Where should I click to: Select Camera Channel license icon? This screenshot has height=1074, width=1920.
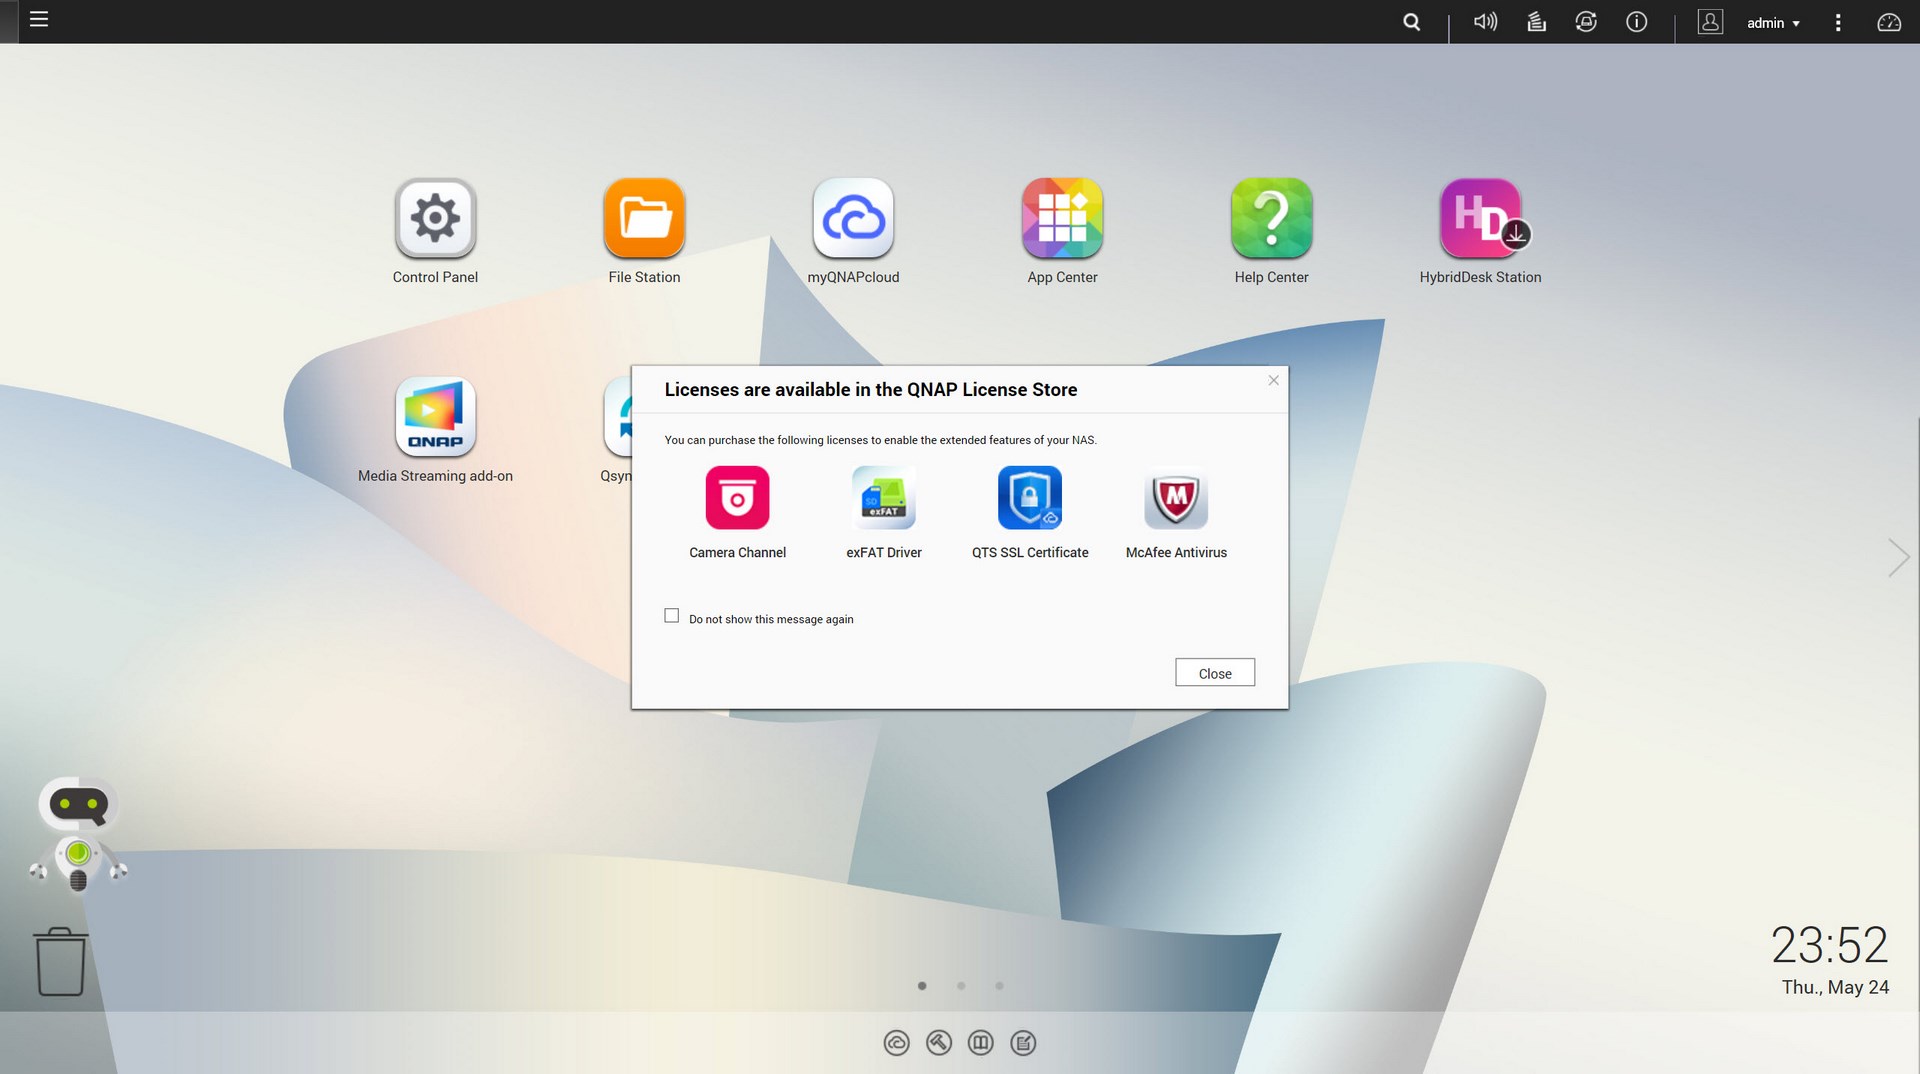[x=737, y=498]
